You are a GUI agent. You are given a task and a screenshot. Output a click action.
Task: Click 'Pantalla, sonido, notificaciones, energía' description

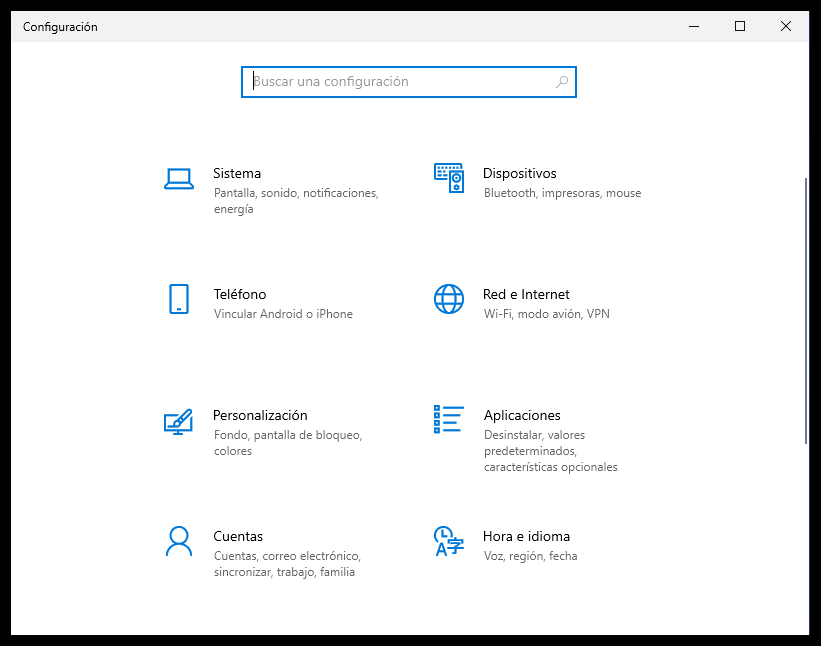296,201
